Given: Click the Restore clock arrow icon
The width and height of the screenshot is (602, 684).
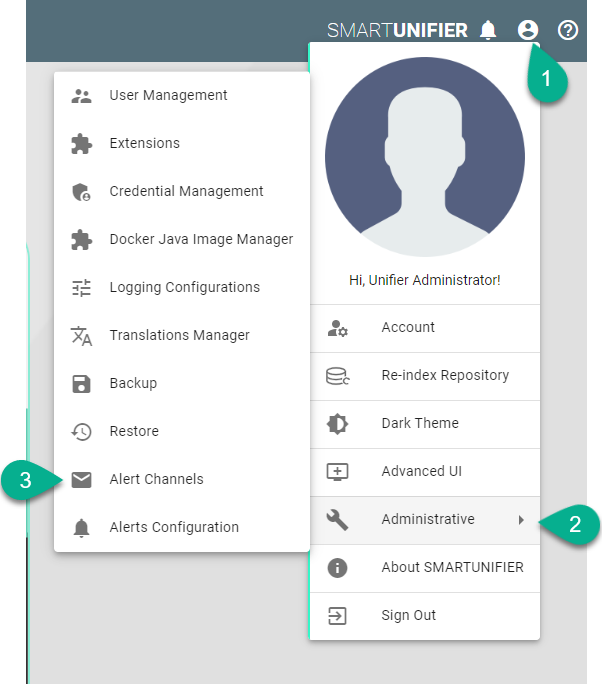Looking at the screenshot, I should click(82, 432).
